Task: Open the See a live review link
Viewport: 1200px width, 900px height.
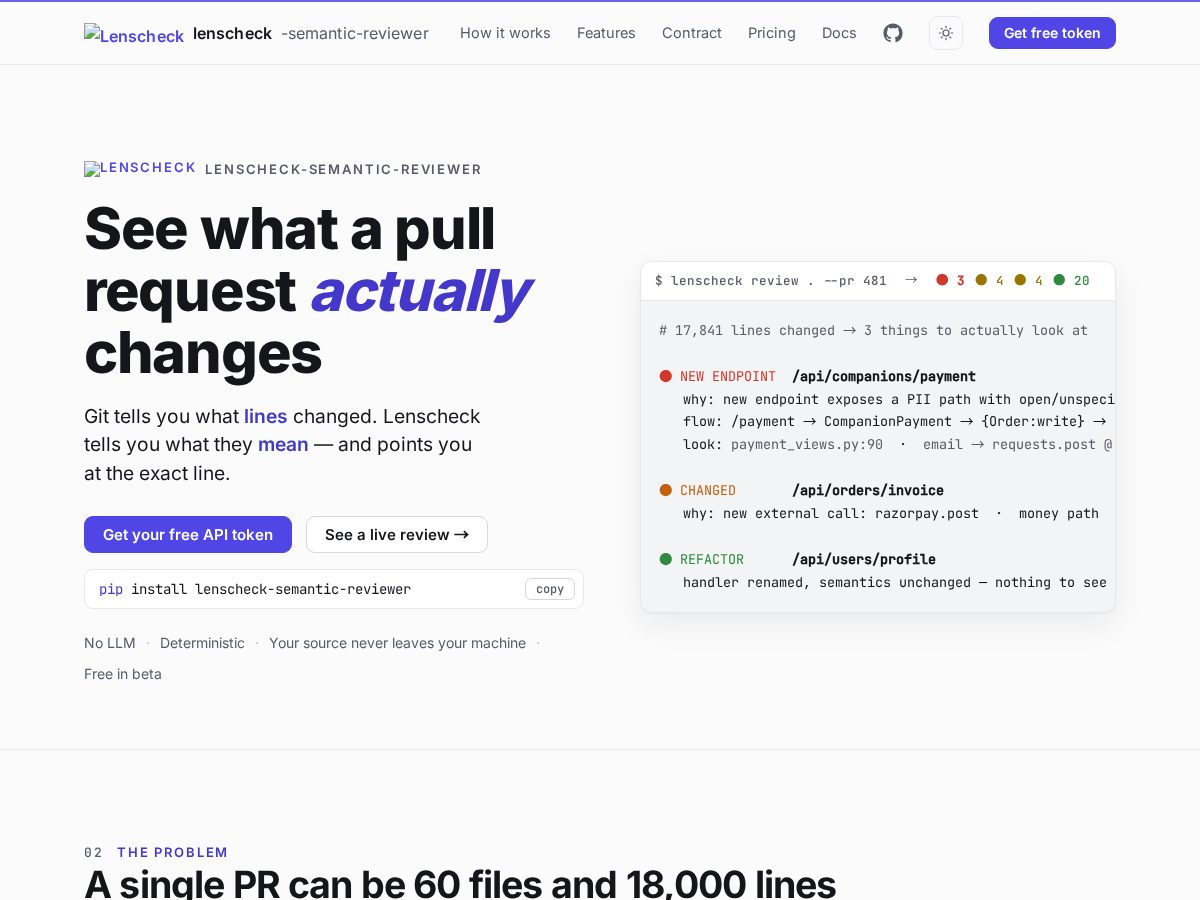Action: pyautogui.click(x=397, y=535)
